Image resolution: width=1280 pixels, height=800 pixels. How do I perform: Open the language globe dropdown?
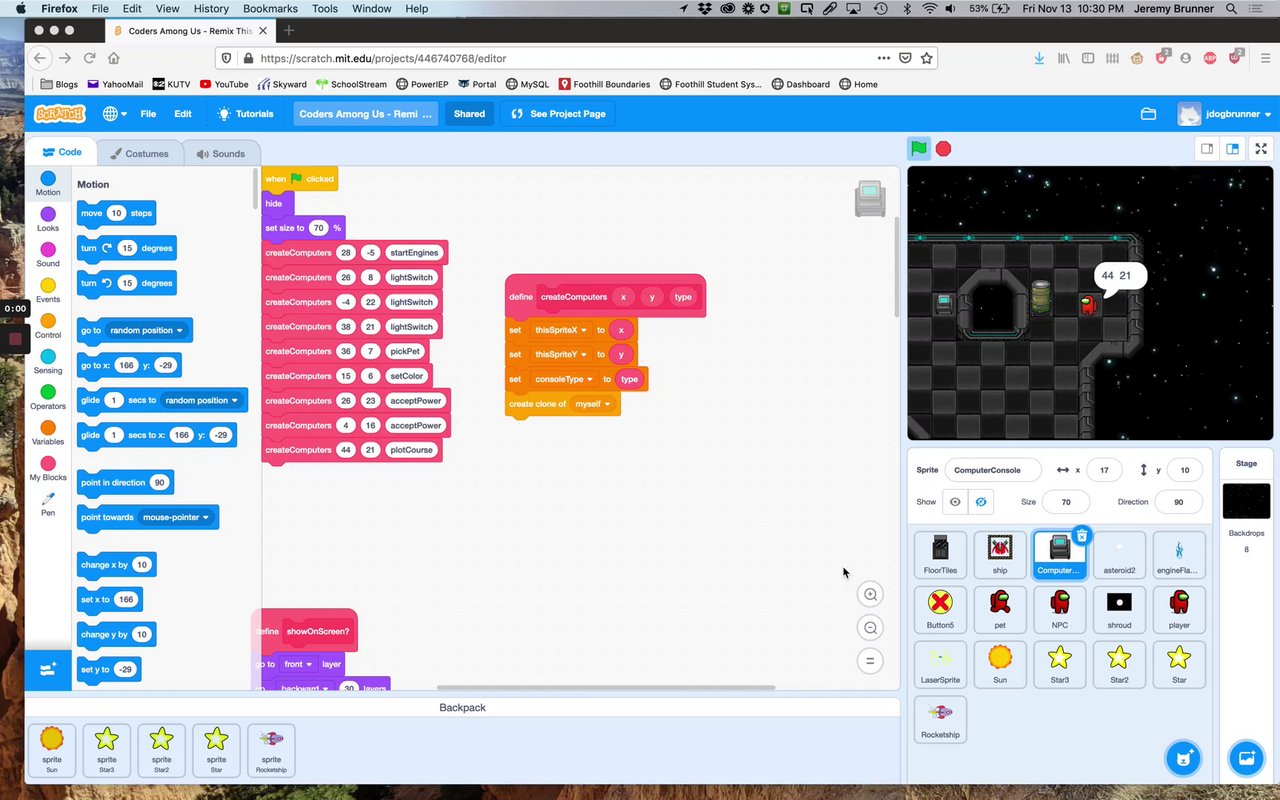coord(115,114)
